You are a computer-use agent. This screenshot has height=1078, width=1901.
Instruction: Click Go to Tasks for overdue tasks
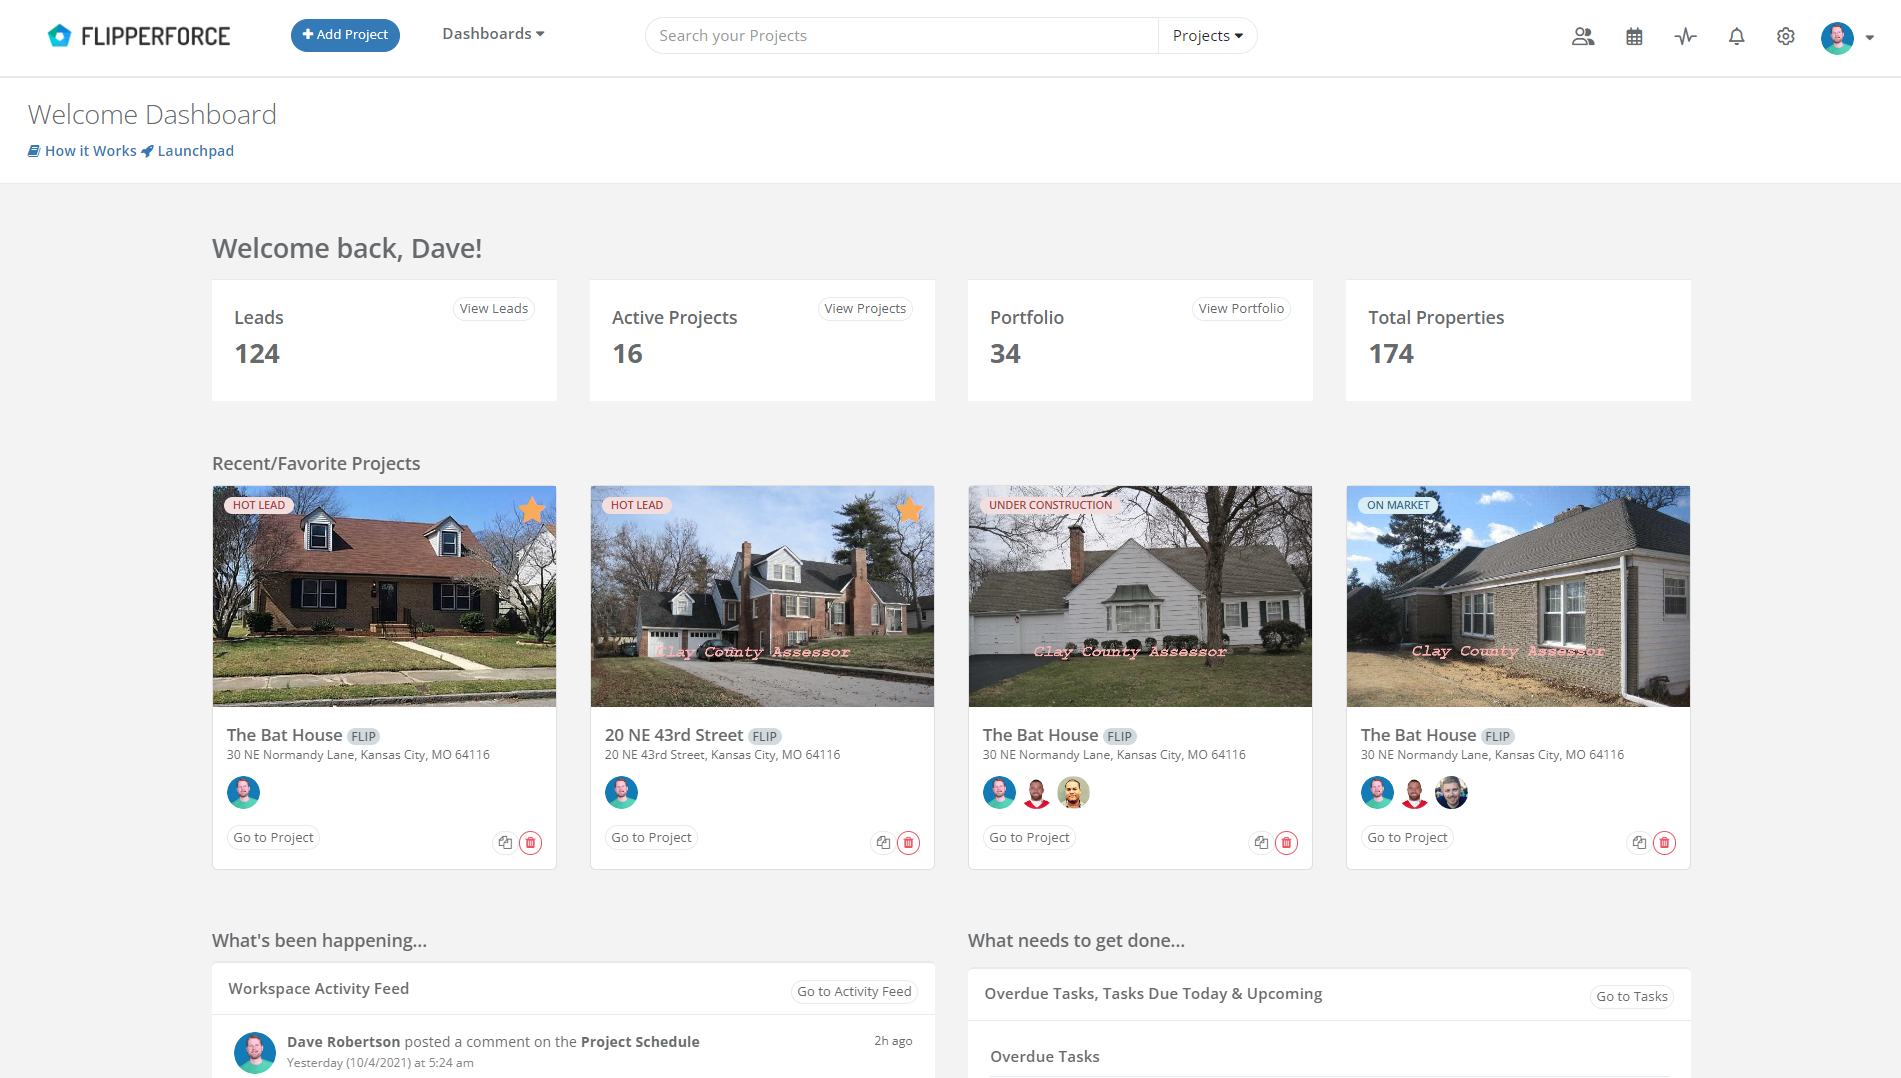[x=1631, y=996]
